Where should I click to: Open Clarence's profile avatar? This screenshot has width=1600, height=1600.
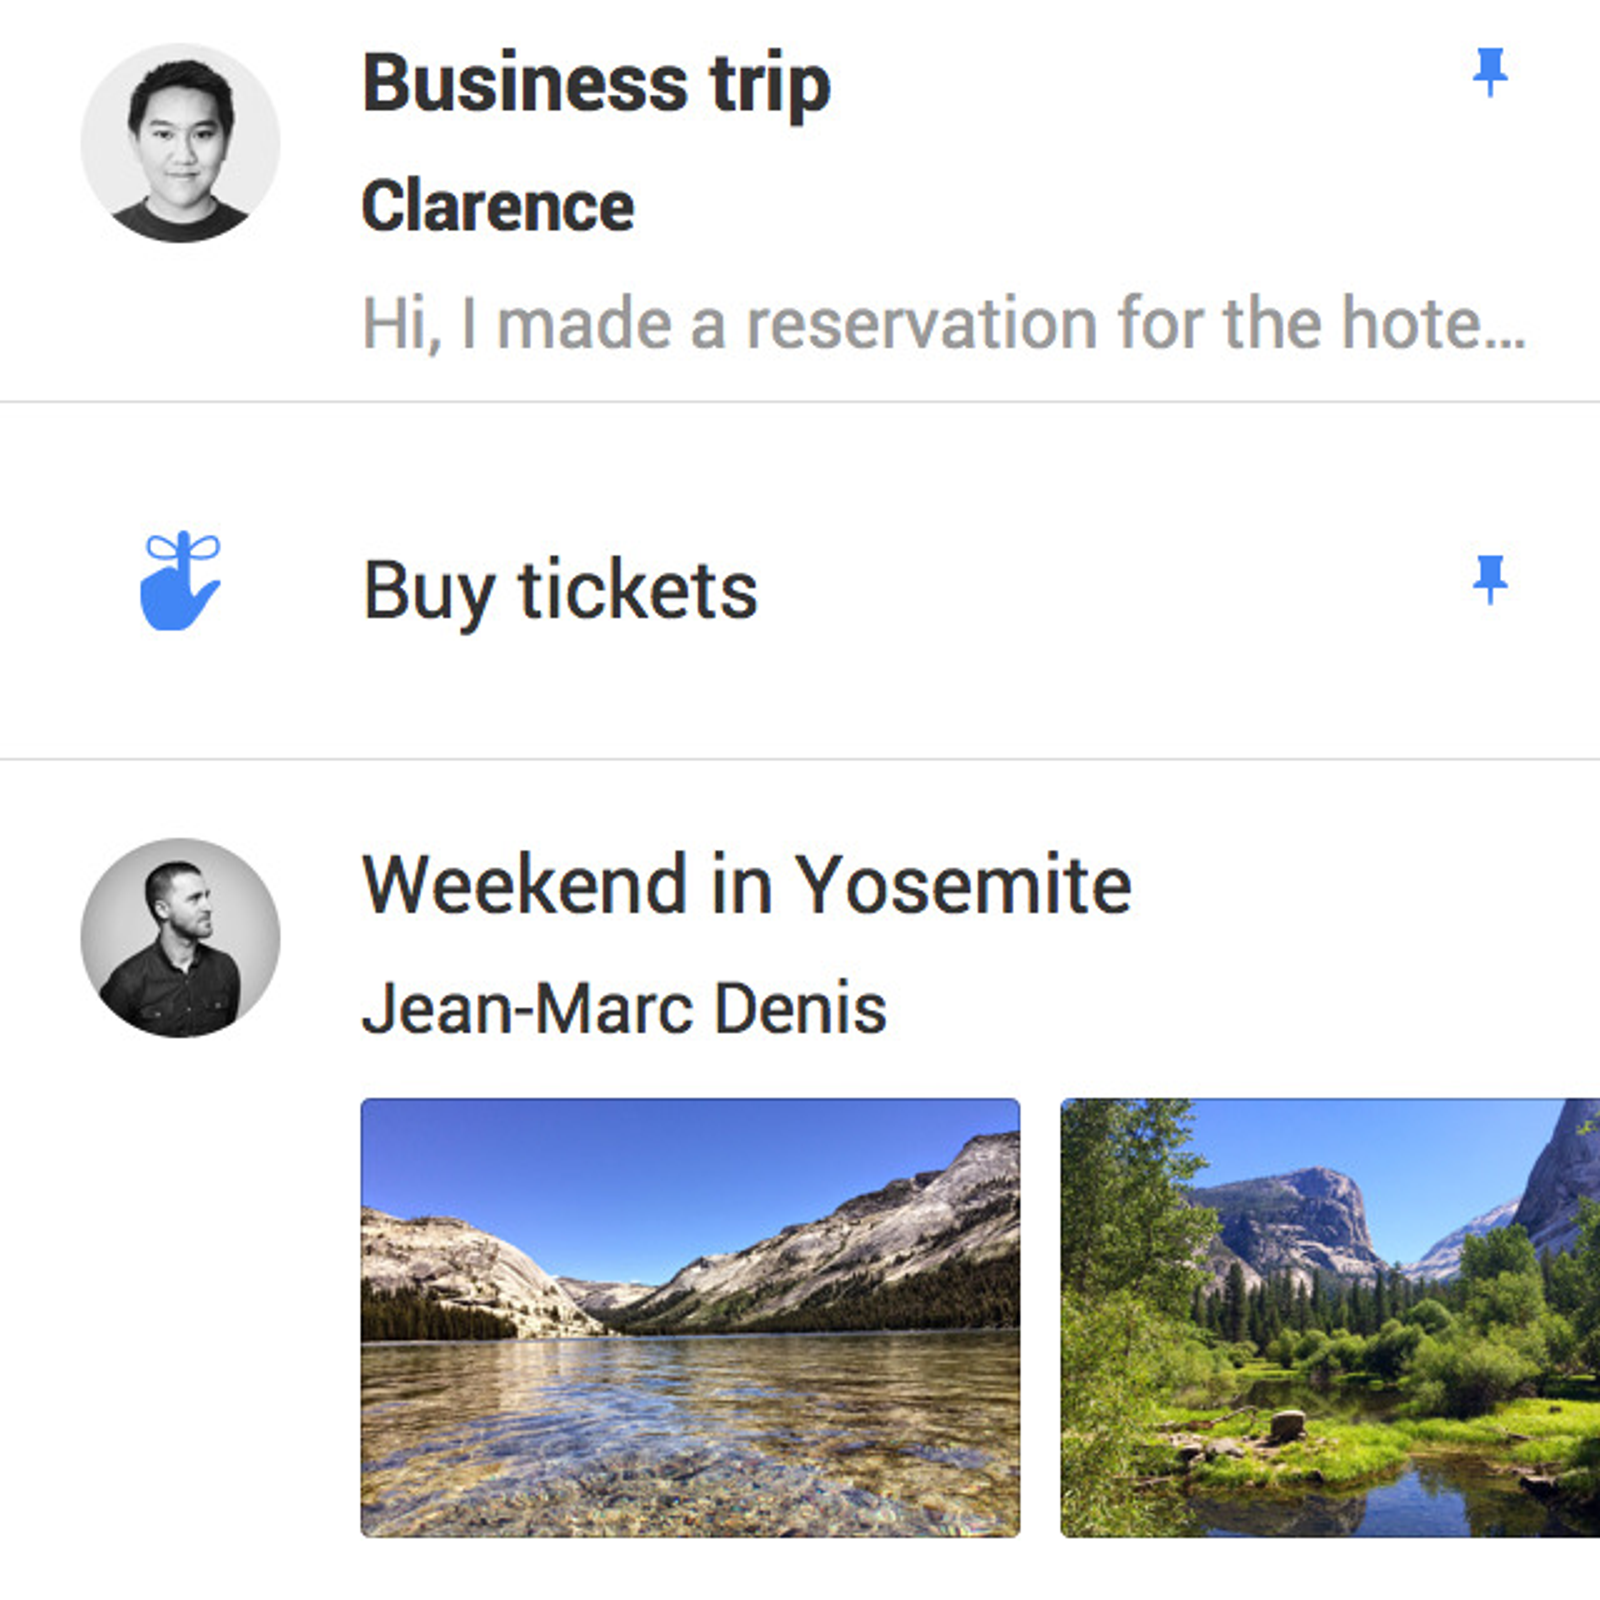(180, 143)
